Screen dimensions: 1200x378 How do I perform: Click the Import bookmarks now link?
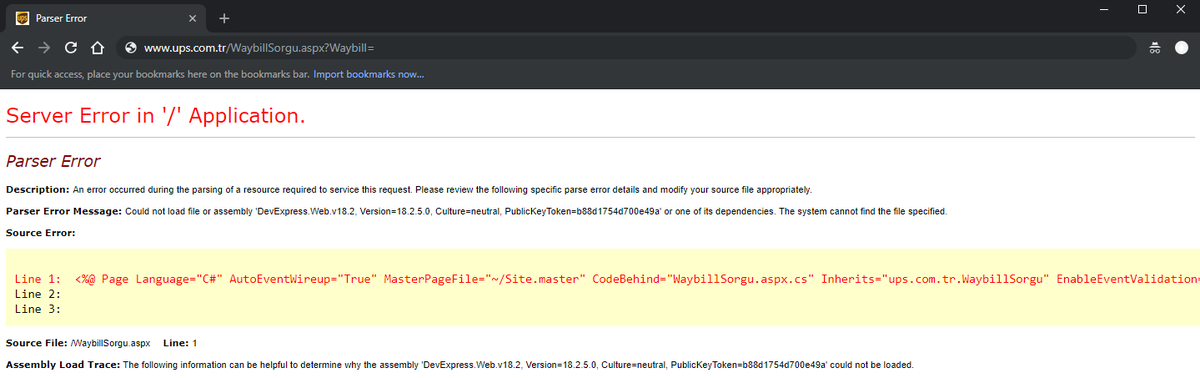click(x=368, y=74)
